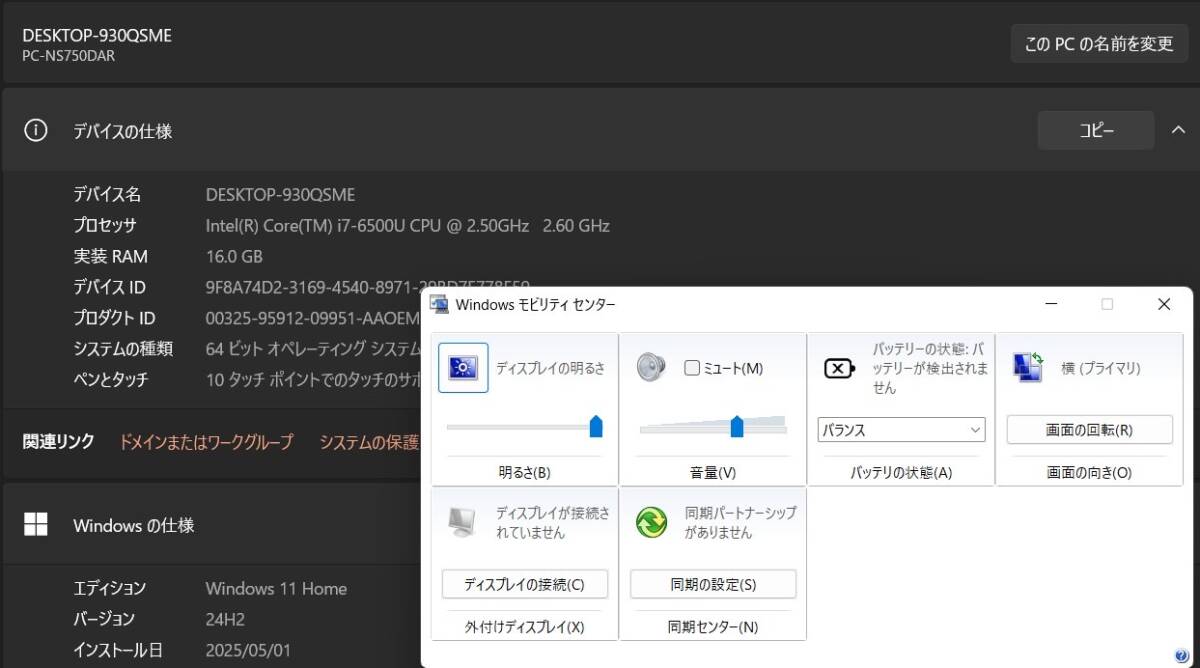Open the システムの保護 link
Viewport: 1200px width, 668px height.
tap(369, 442)
